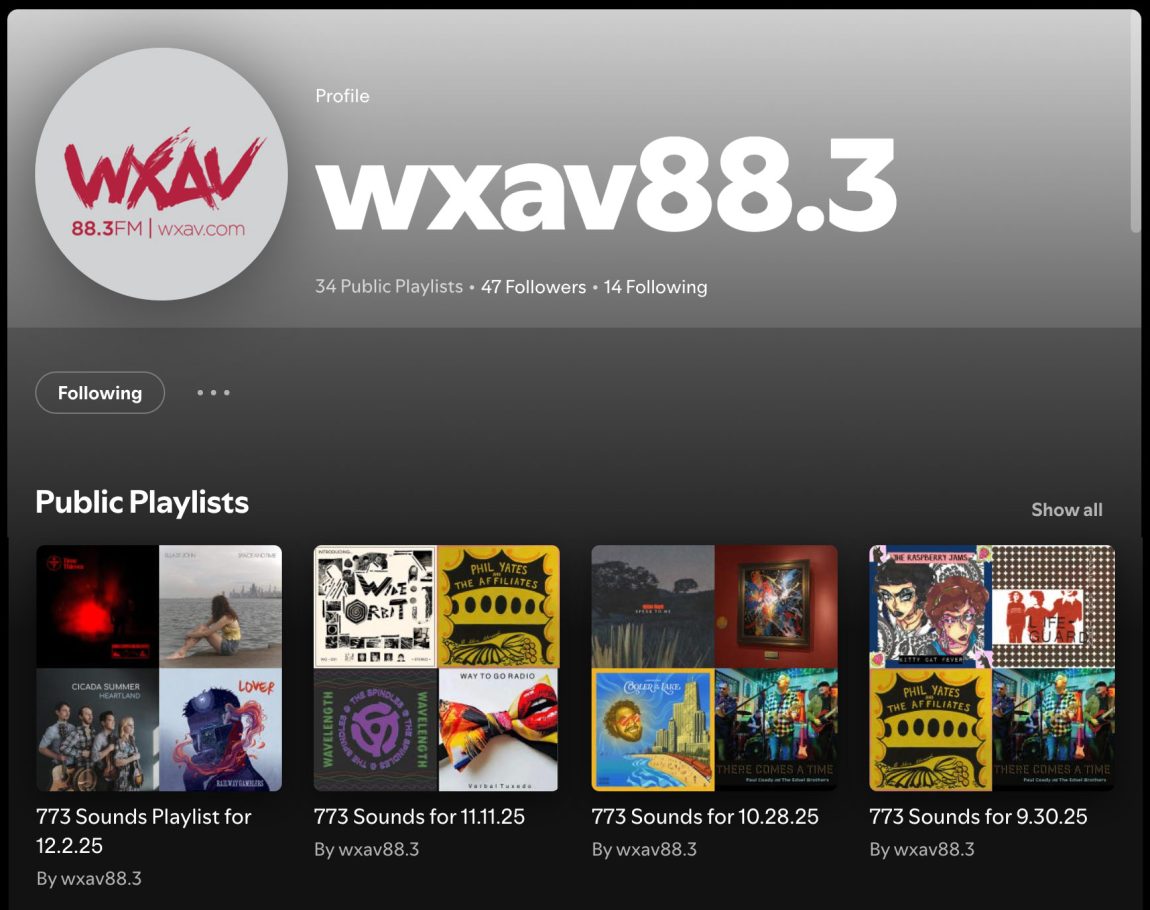
Task: Click By wxav88.3 under the 11.11.25 playlist
Action: (367, 850)
